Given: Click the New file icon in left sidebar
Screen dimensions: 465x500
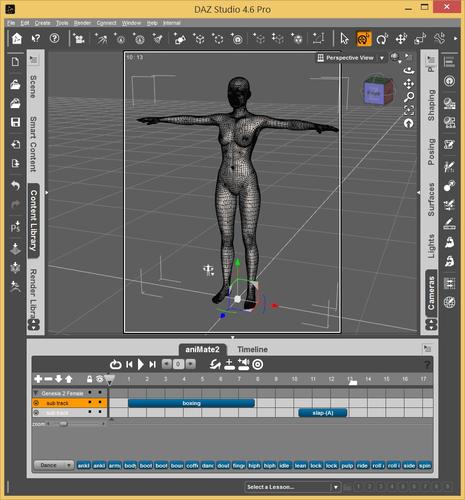Looking at the screenshot, I should 15,62.
